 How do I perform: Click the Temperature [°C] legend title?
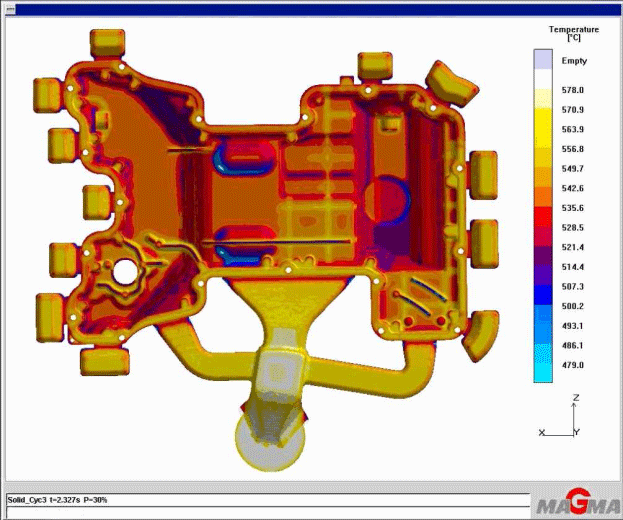[574, 34]
